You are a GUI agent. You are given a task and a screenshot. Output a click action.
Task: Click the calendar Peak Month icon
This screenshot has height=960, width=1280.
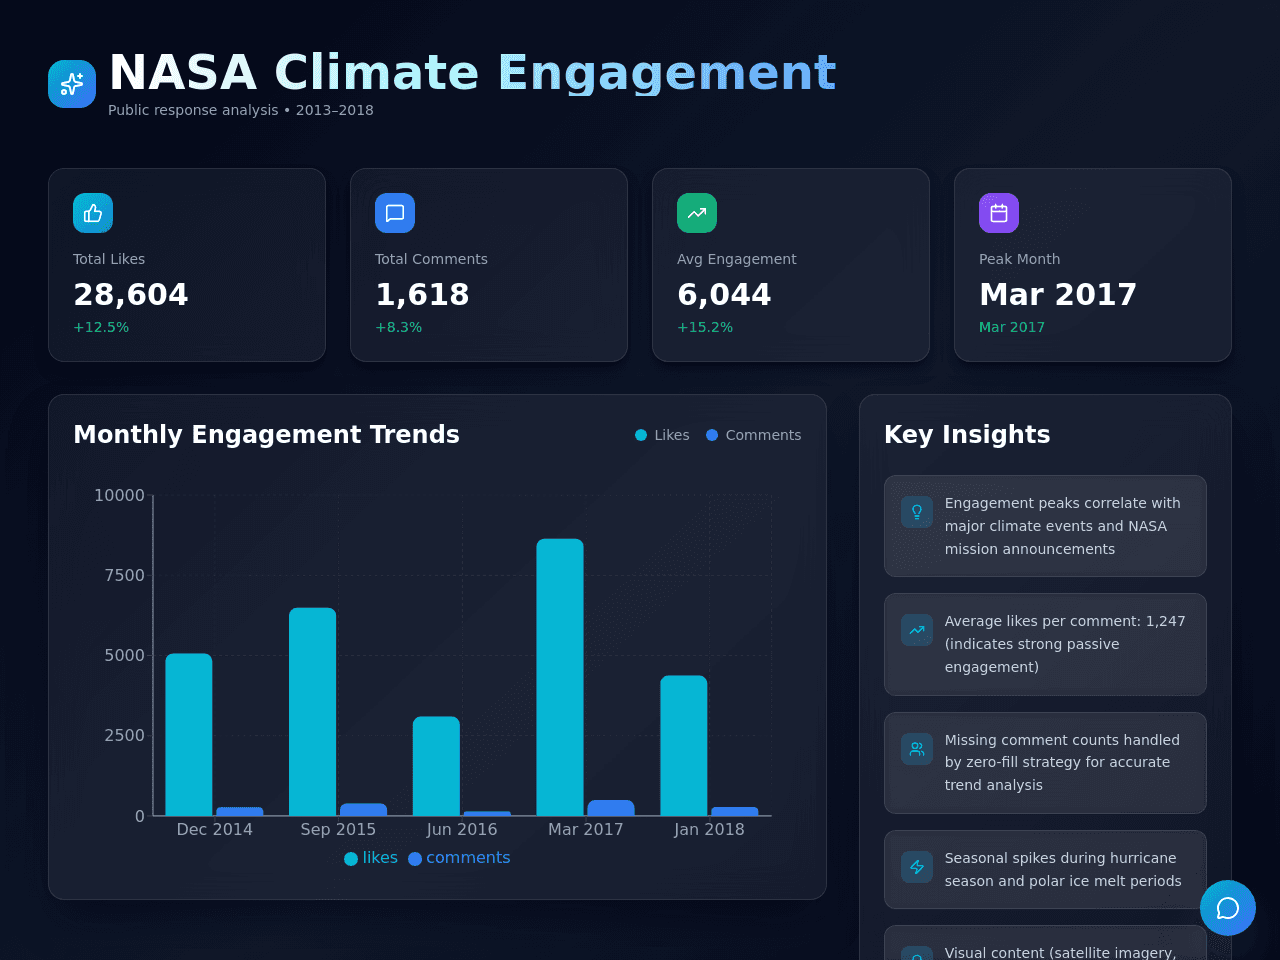point(999,213)
